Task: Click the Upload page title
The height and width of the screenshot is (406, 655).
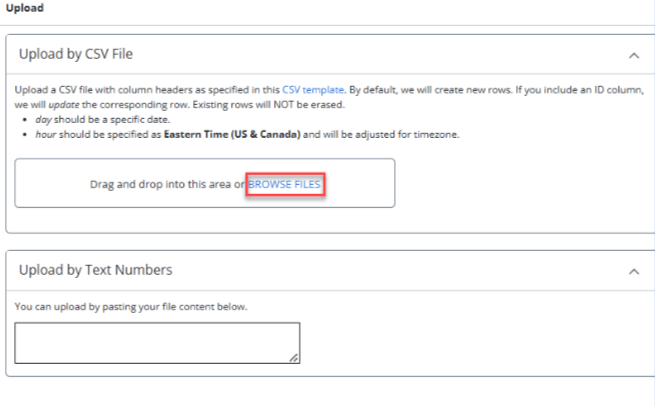Action: pyautogui.click(x=25, y=8)
